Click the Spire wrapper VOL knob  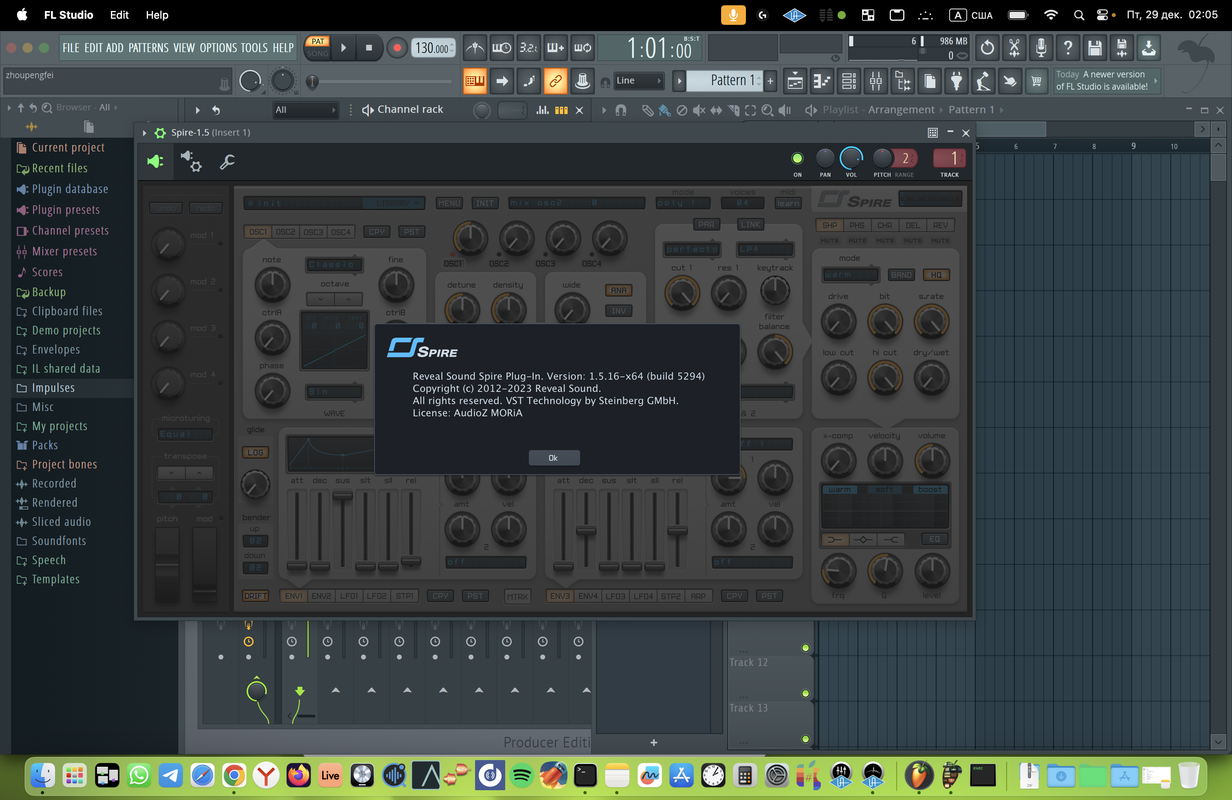point(851,158)
